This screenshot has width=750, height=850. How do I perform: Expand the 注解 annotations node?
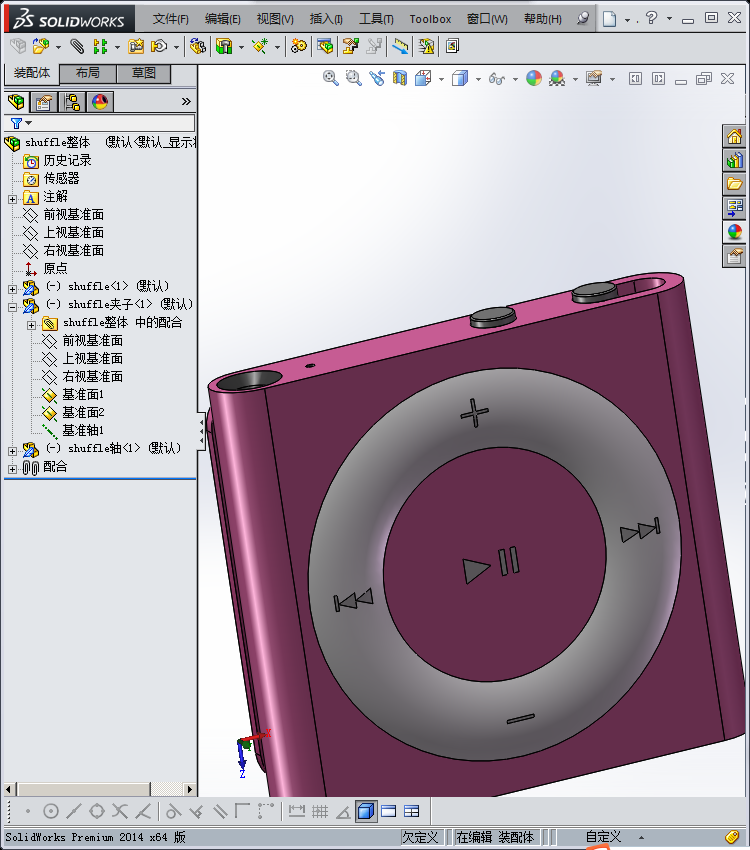(12, 199)
